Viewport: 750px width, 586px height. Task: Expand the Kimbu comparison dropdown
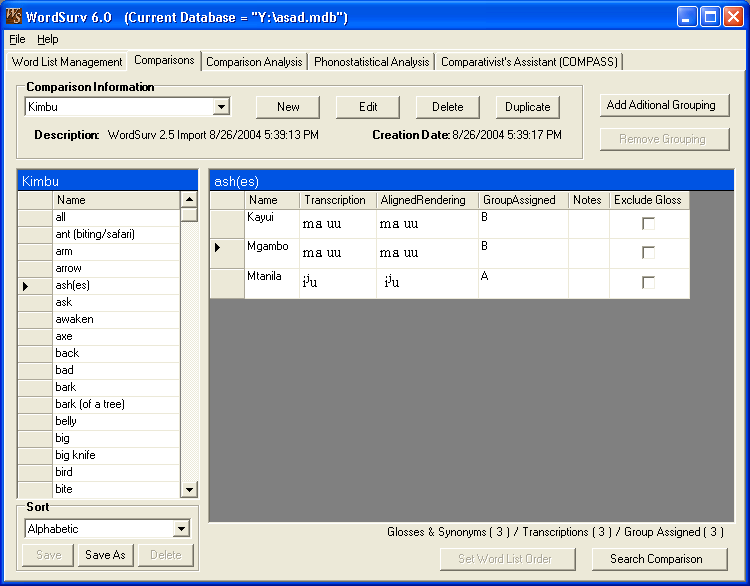point(221,107)
